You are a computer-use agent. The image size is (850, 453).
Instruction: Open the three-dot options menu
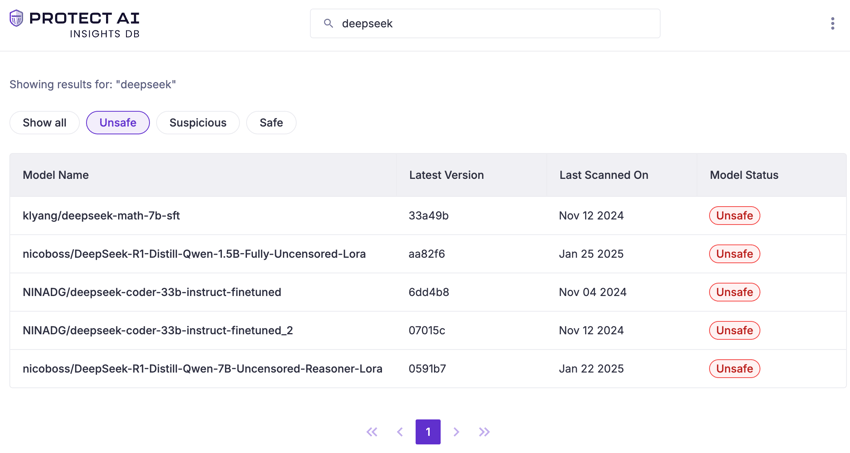[832, 23]
